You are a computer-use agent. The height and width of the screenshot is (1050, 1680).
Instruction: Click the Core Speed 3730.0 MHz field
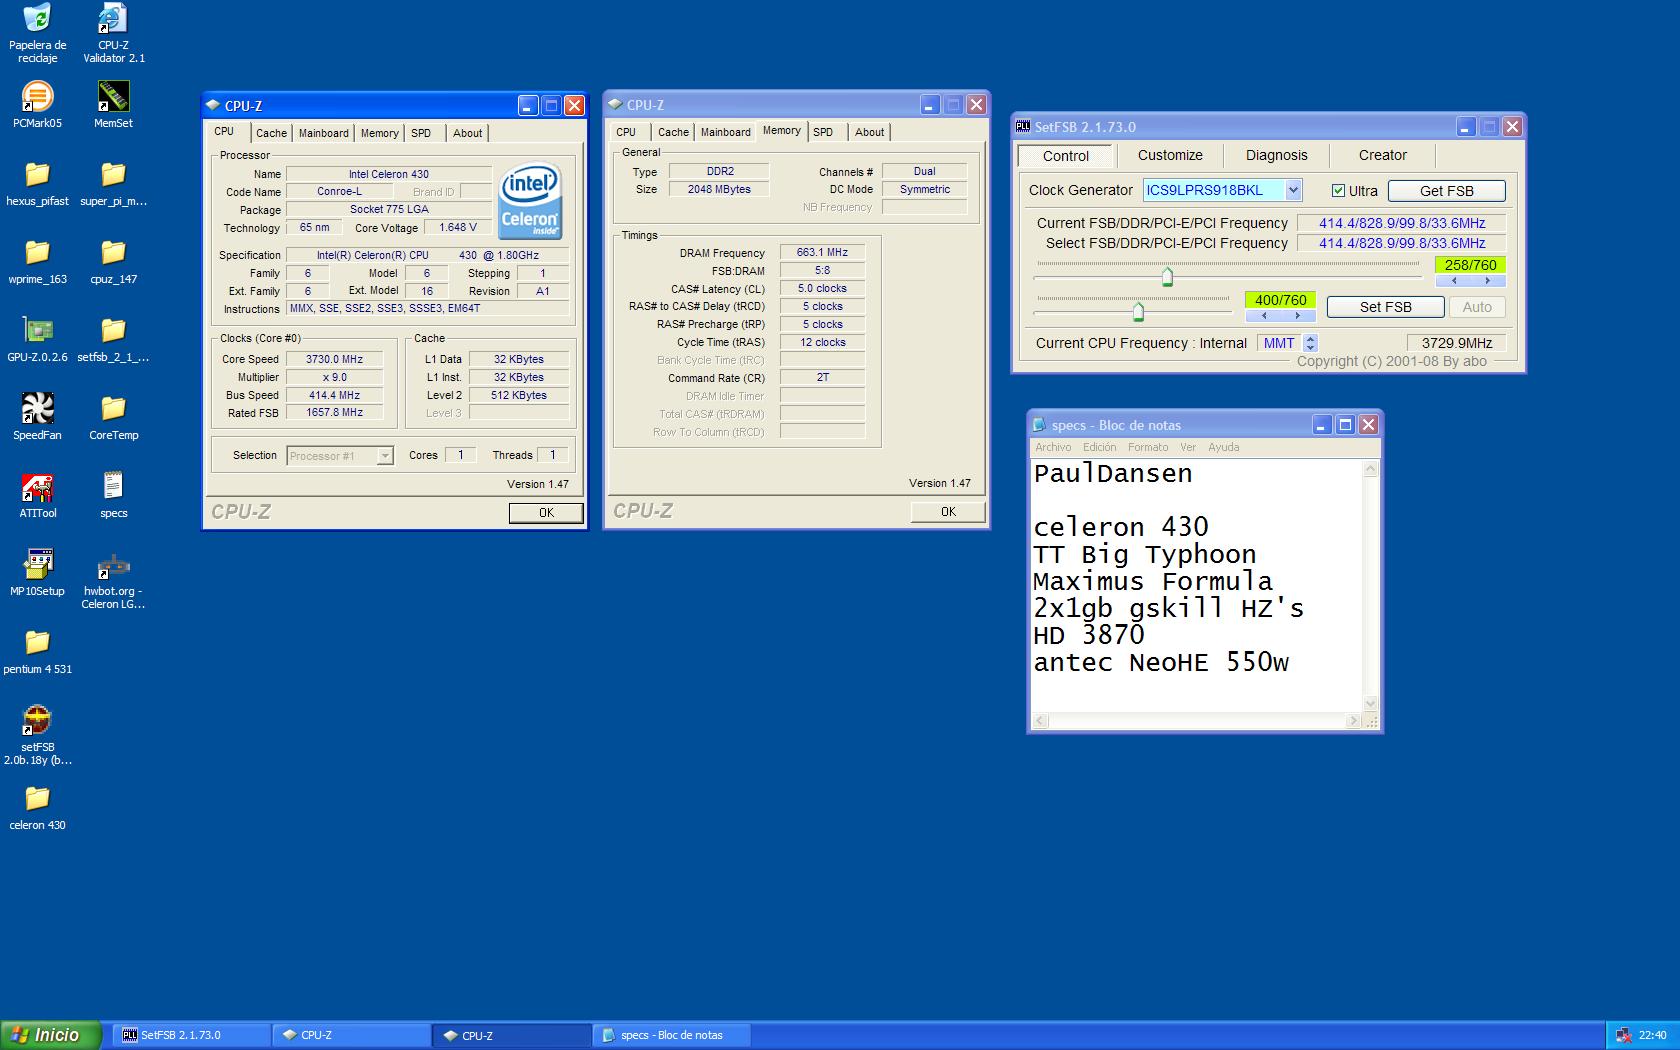[x=334, y=359]
